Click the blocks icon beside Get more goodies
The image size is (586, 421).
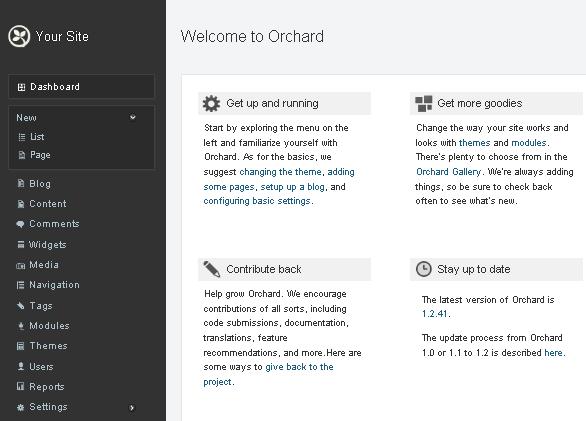pos(423,104)
